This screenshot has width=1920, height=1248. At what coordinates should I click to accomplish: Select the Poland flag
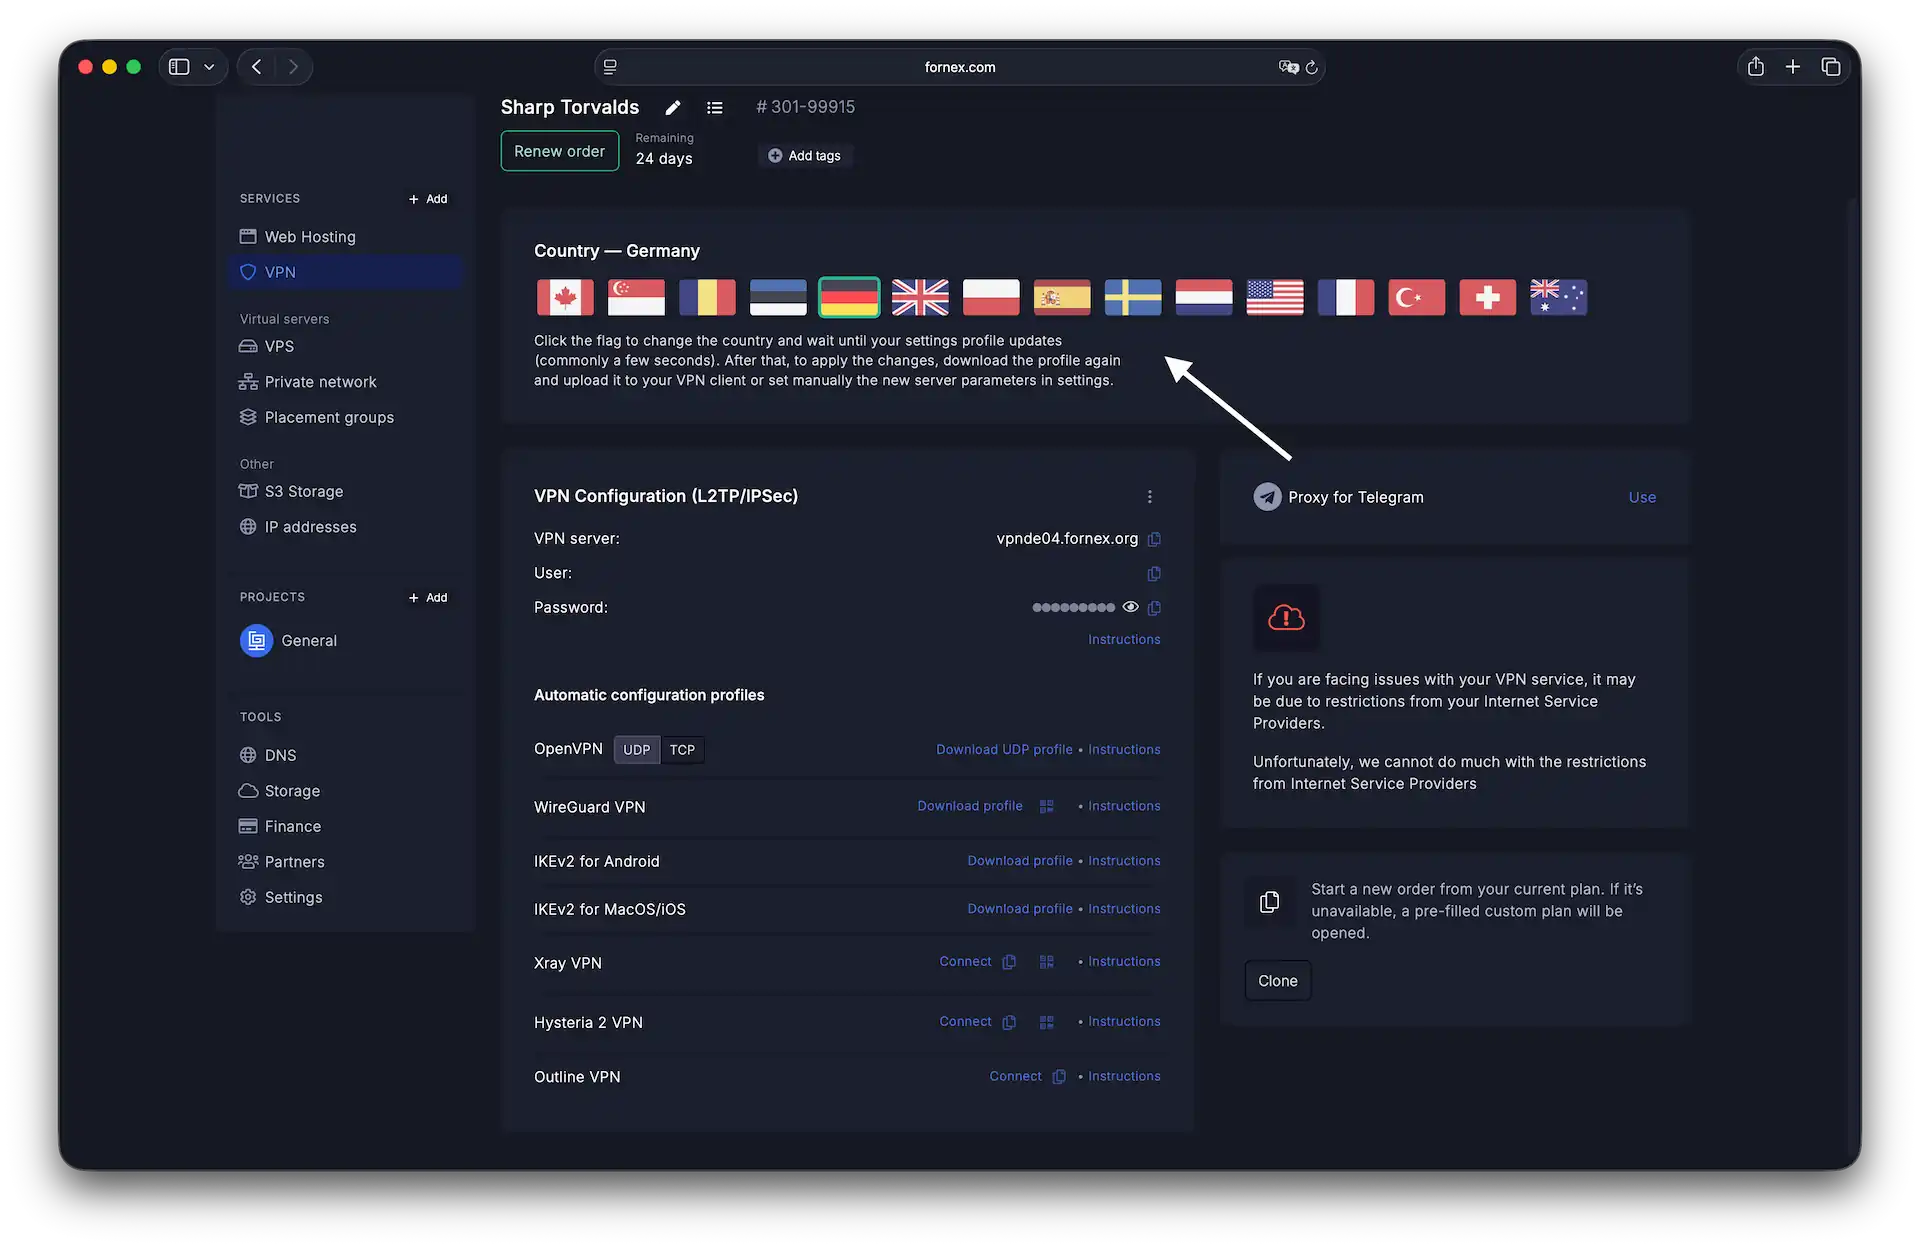point(991,297)
